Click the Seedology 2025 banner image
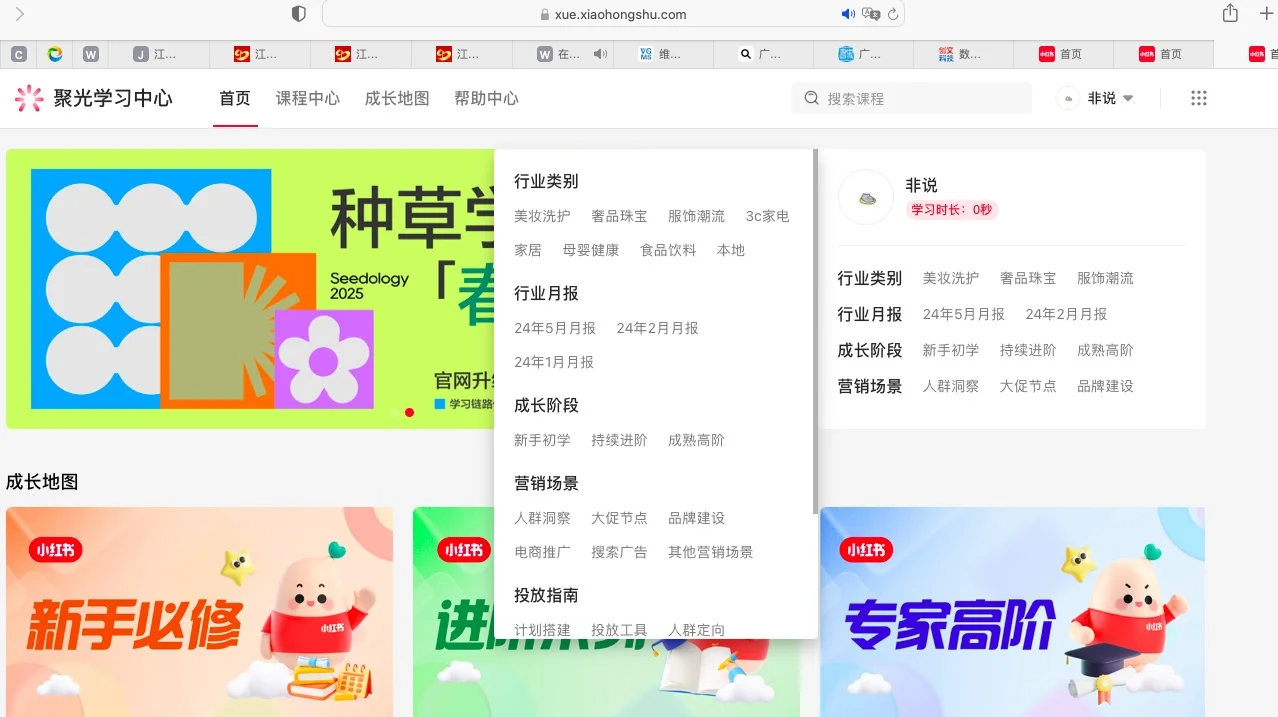This screenshot has width=1278, height=717. click(250, 289)
